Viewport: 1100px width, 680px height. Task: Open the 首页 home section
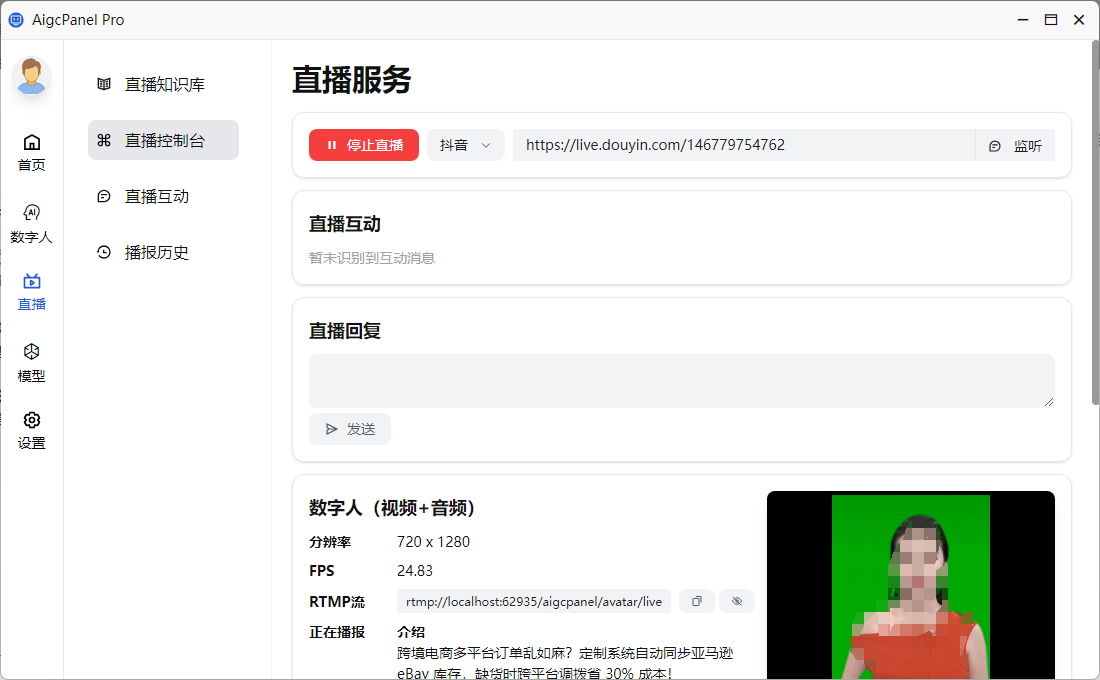click(32, 153)
